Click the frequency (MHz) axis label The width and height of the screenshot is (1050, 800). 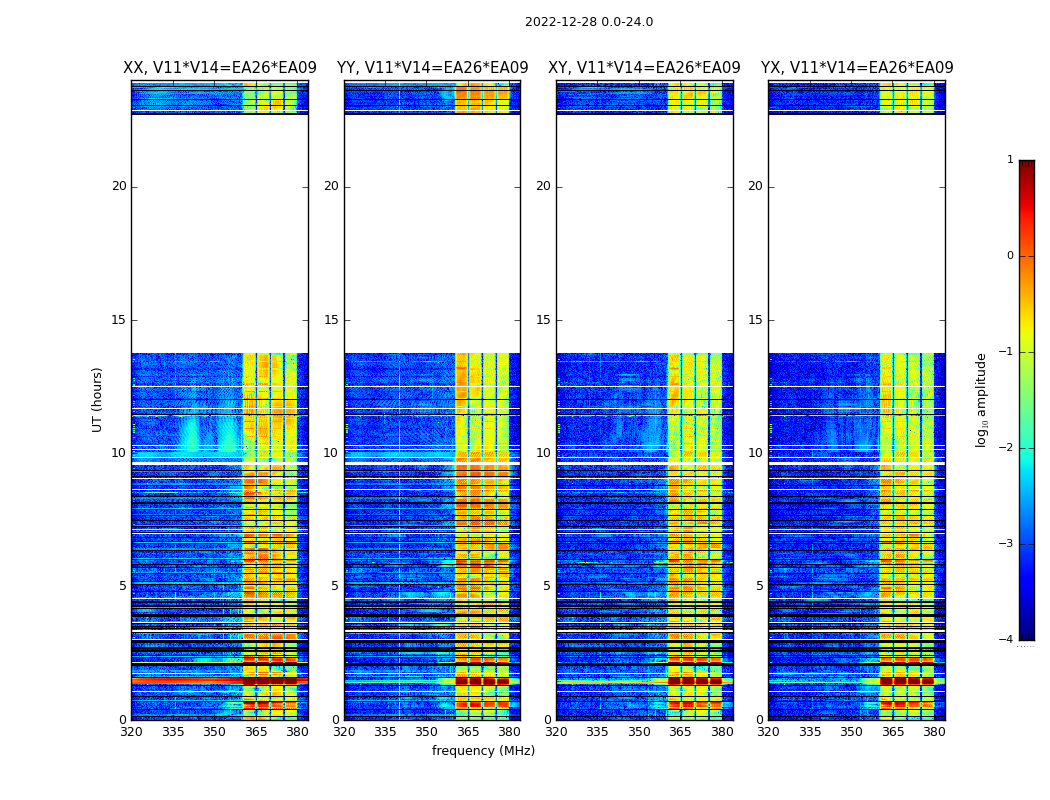(483, 751)
